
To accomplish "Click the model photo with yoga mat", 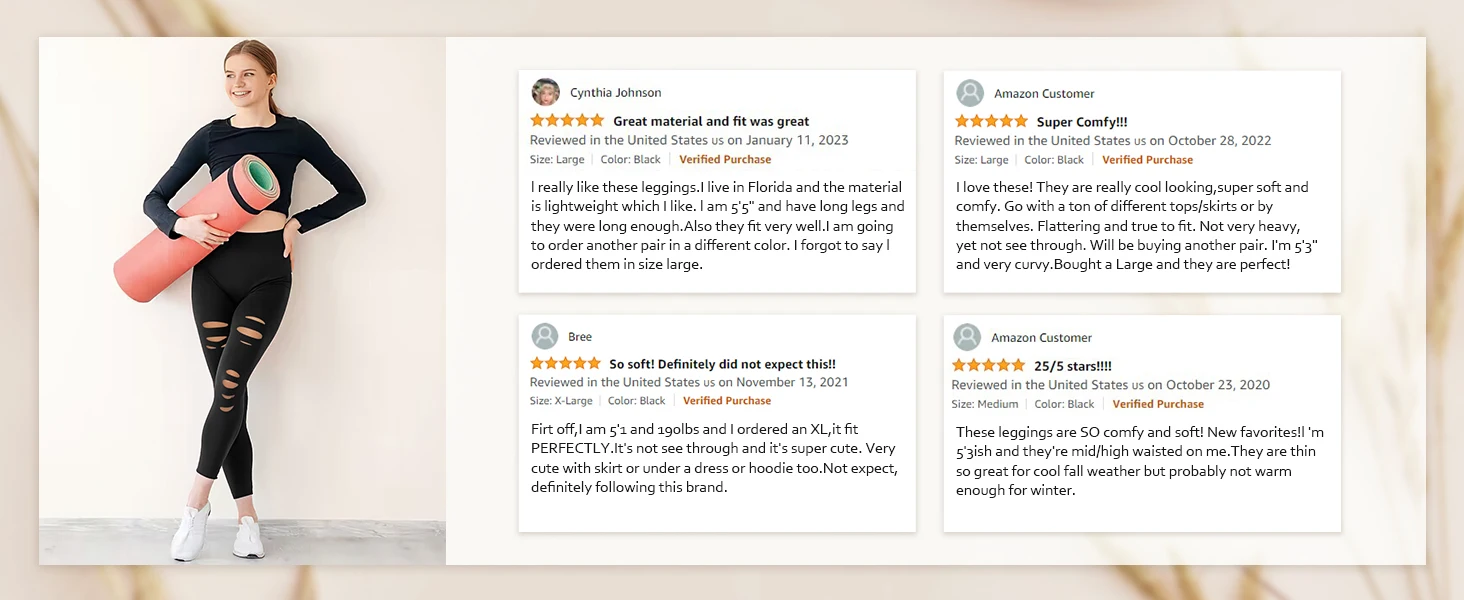I will coord(242,300).
